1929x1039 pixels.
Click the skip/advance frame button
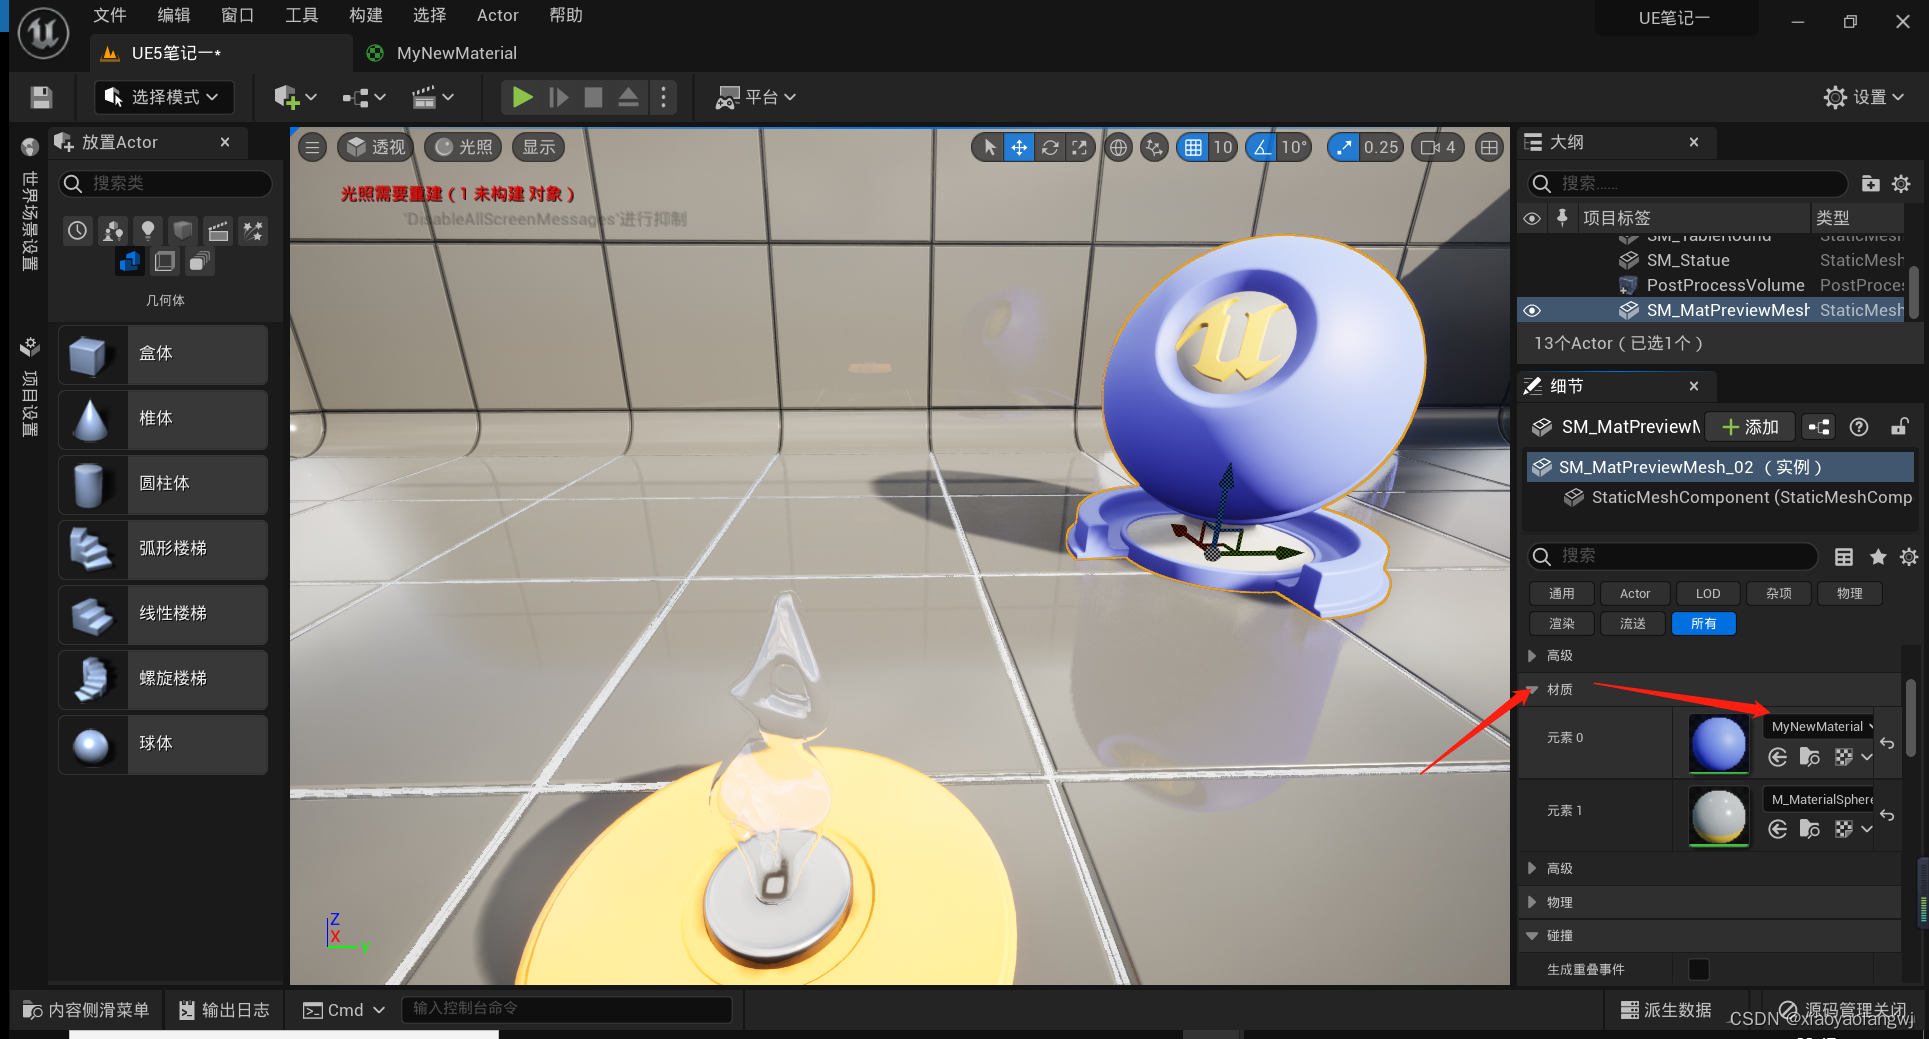point(559,97)
